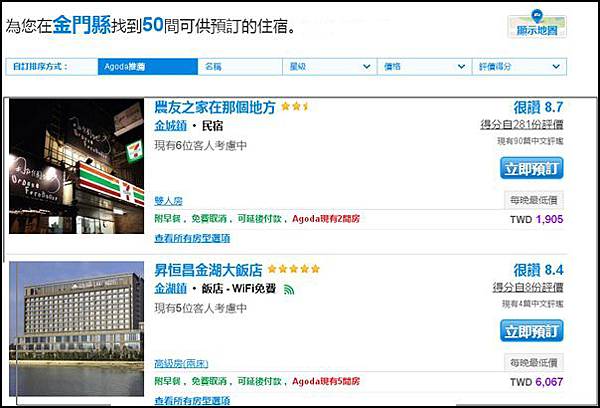This screenshot has height=408, width=600.
Task: Expand the 評價得分 sort dropdown
Action: click(x=520, y=67)
